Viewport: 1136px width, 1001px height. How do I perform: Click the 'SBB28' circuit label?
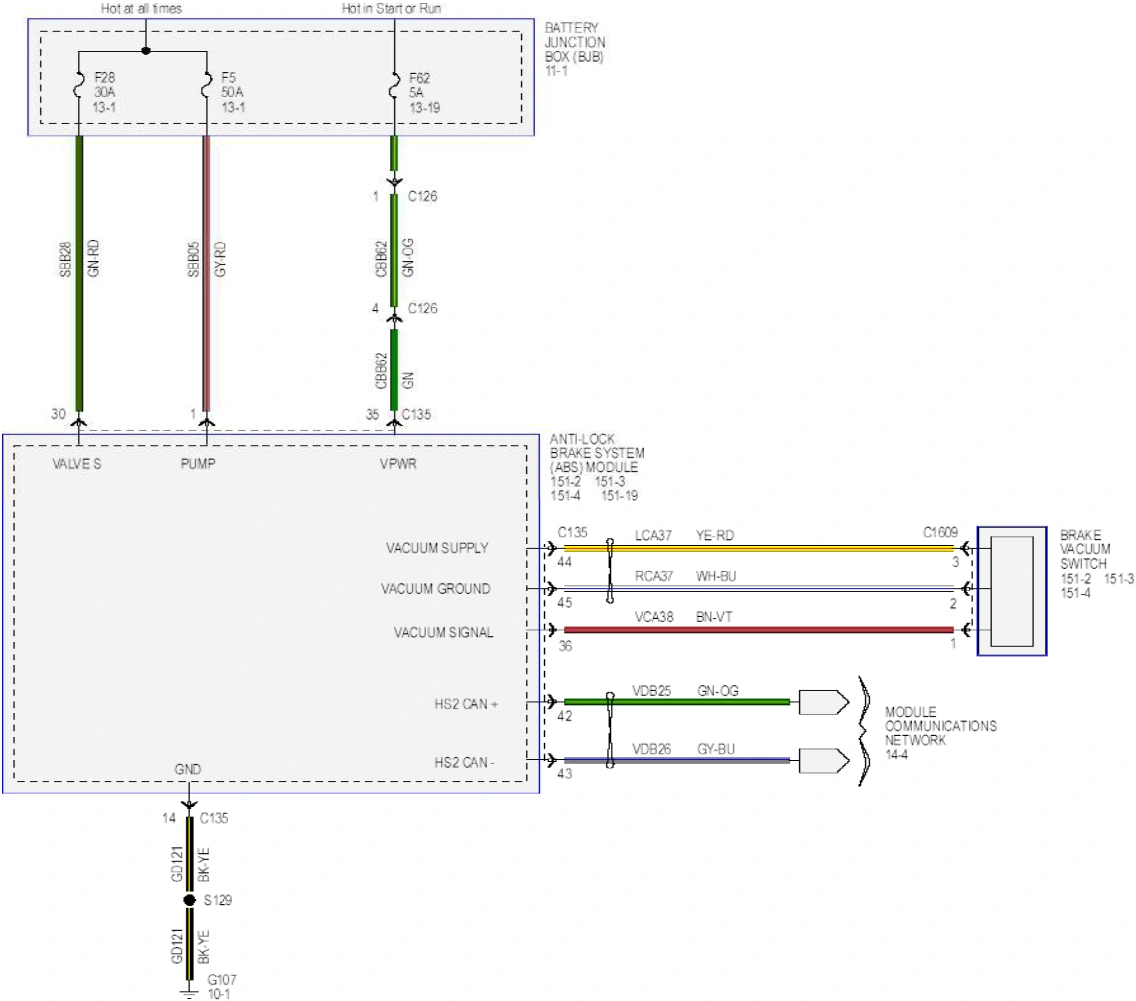tap(64, 260)
